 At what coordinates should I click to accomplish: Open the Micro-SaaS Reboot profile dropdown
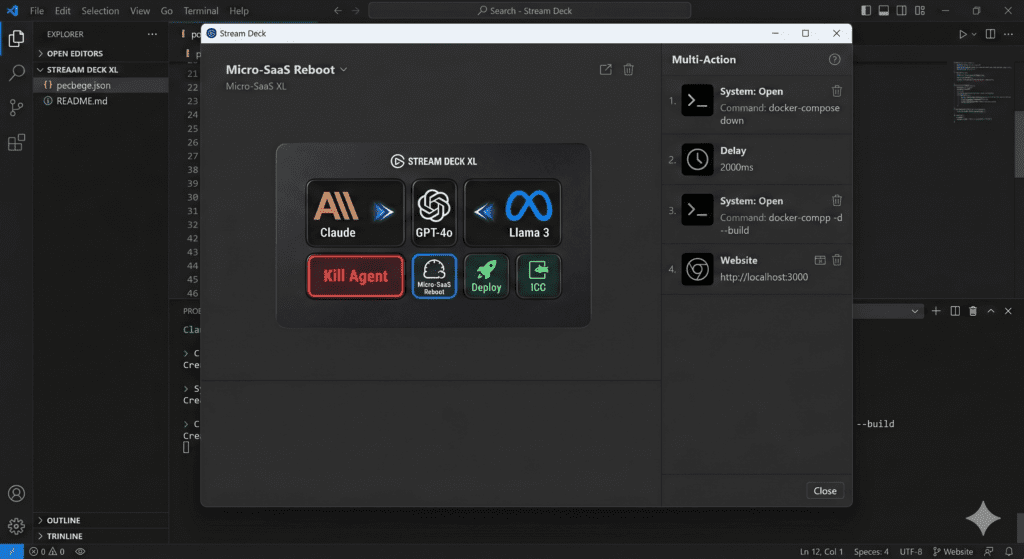pos(343,70)
